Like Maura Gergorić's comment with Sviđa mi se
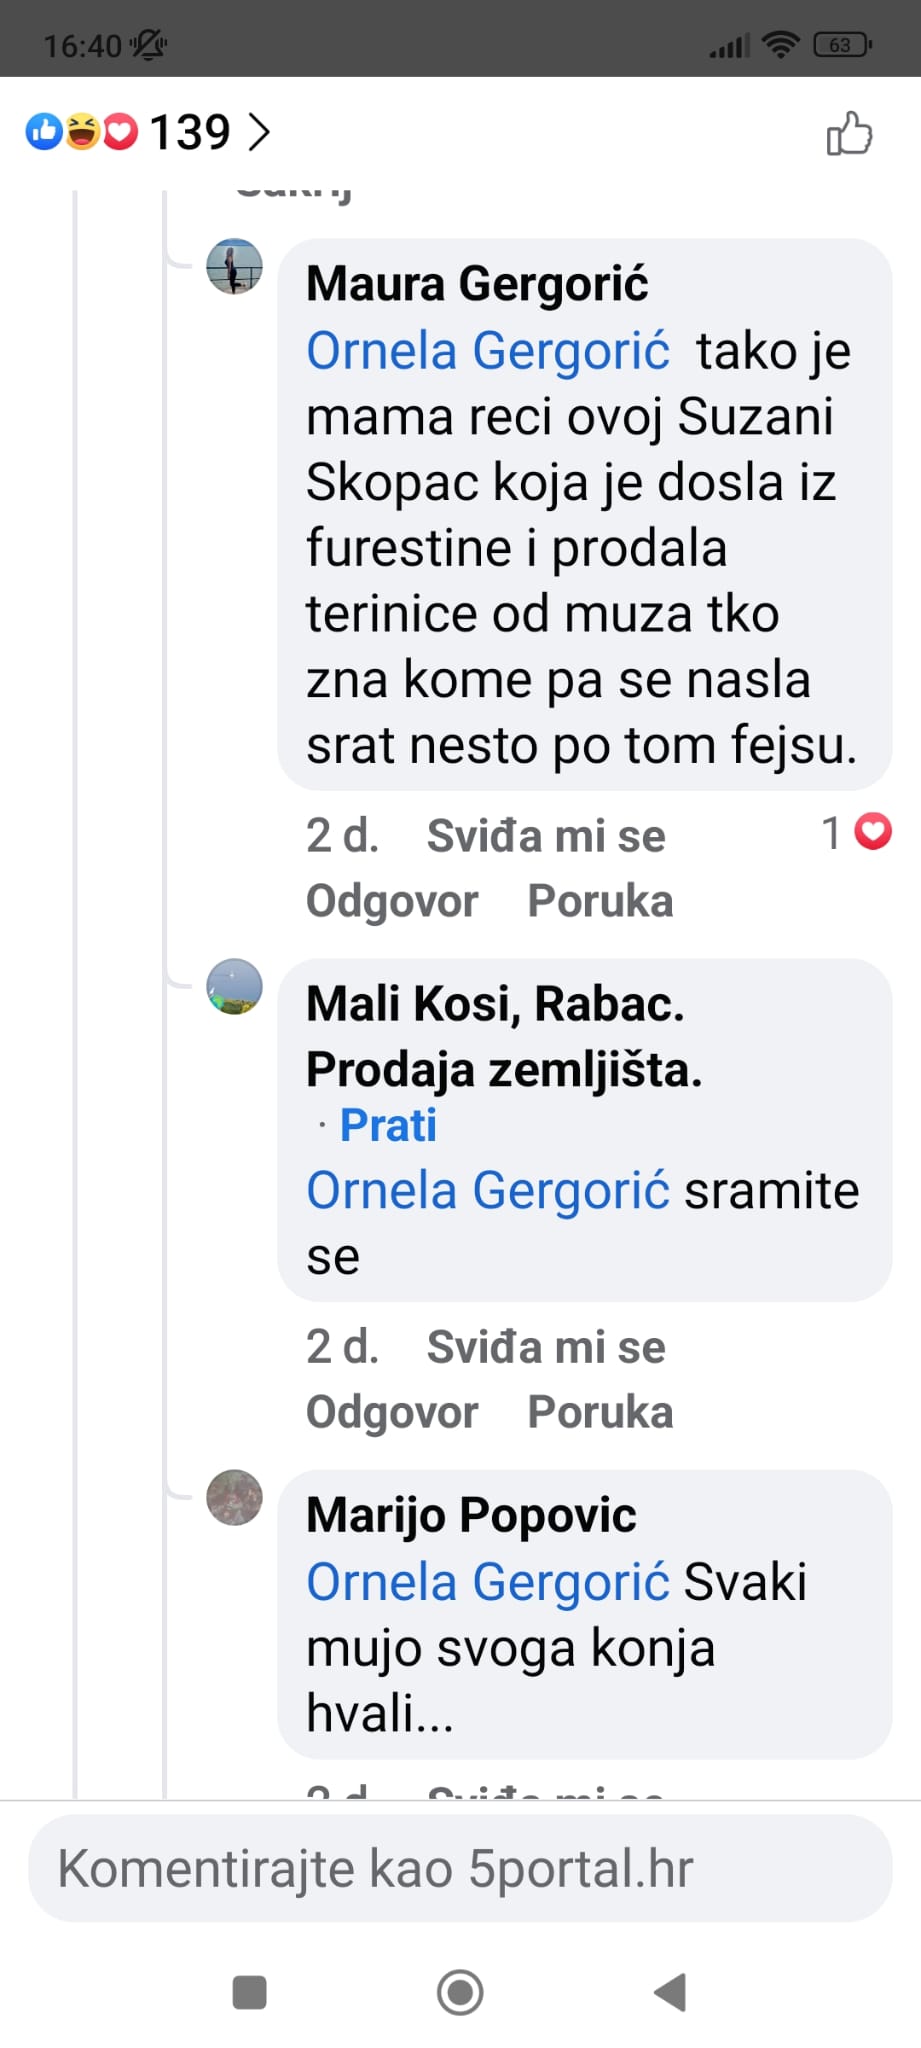 (x=545, y=836)
